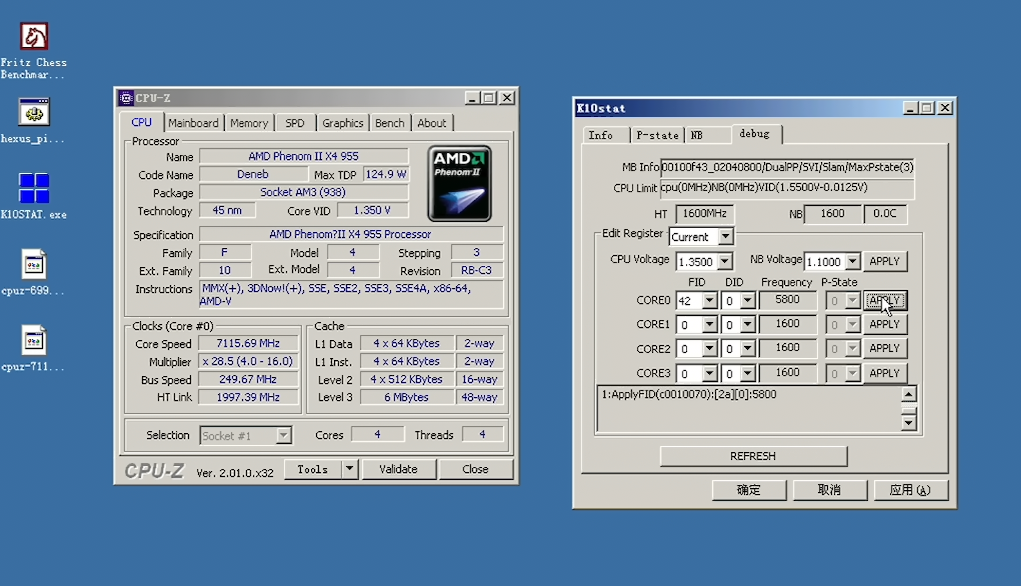The width and height of the screenshot is (1021, 586).
Task: Click APPLY for CORE1
Action: click(x=884, y=324)
